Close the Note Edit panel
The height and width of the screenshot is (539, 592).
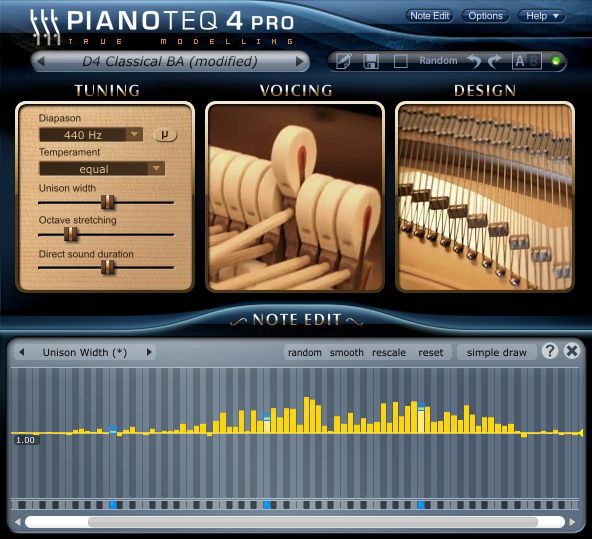tap(572, 351)
